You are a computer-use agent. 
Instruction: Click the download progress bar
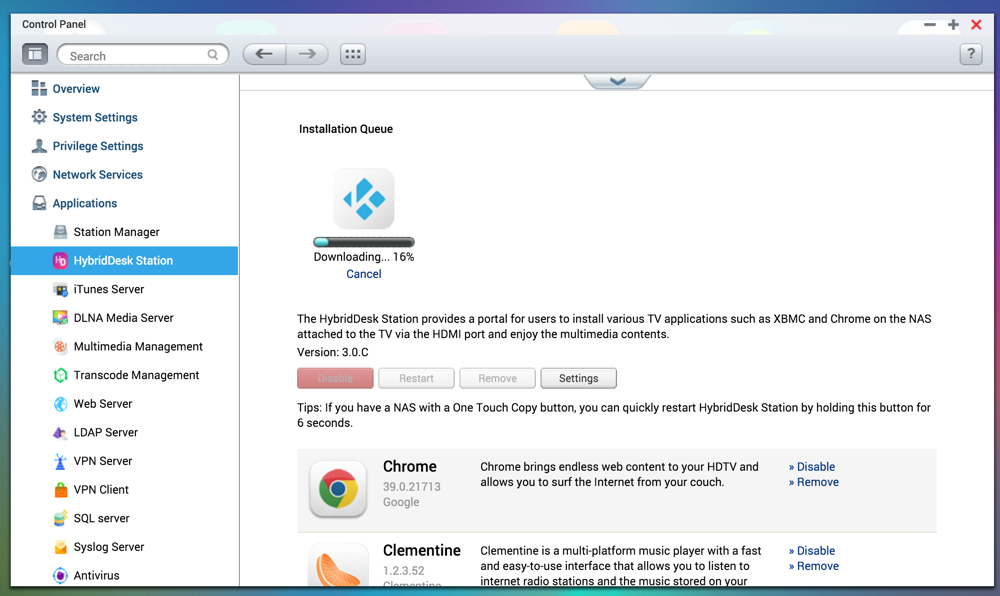[364, 242]
